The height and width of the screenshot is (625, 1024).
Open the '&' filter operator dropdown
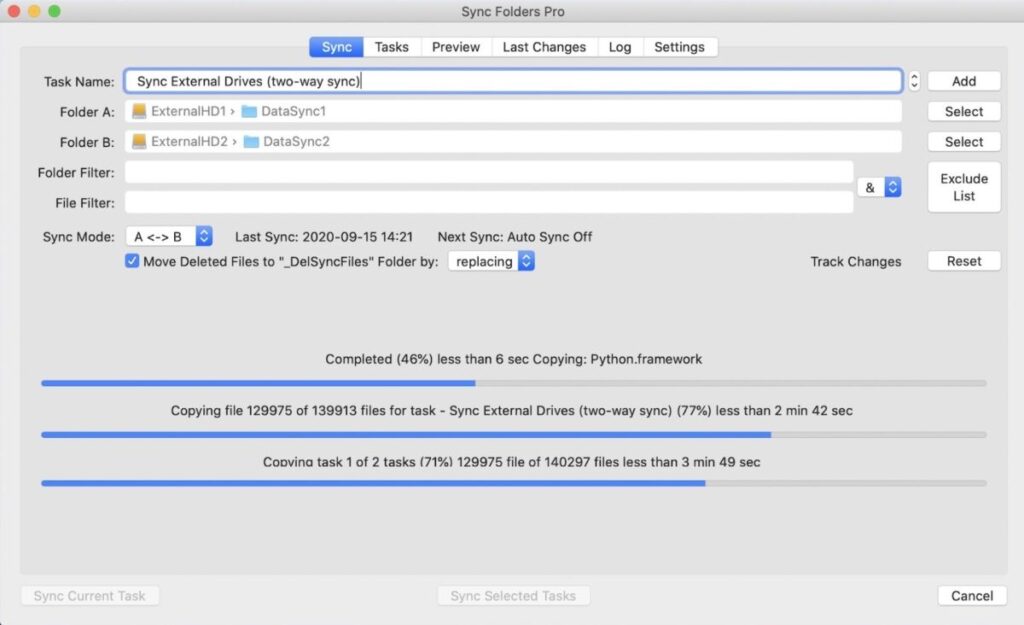[879, 187]
